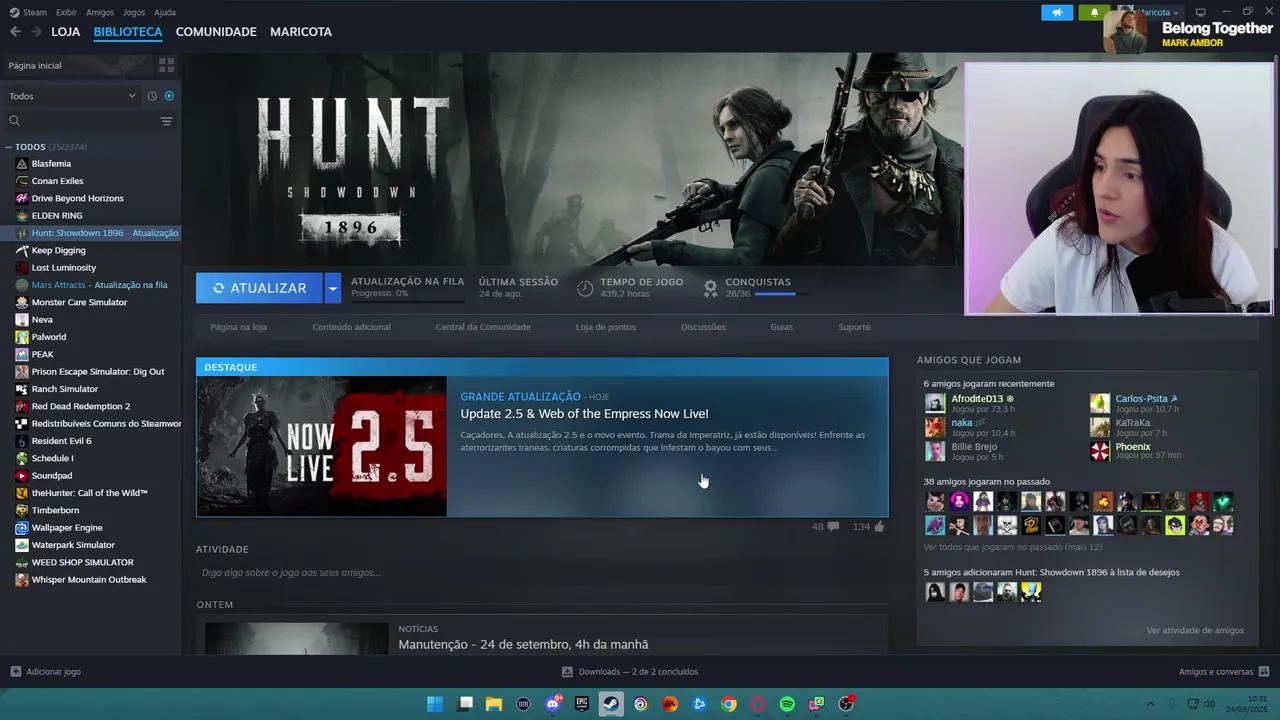Viewport: 1280px width, 720px height.
Task: Sort library by recent activity clock icon
Action: 152,96
